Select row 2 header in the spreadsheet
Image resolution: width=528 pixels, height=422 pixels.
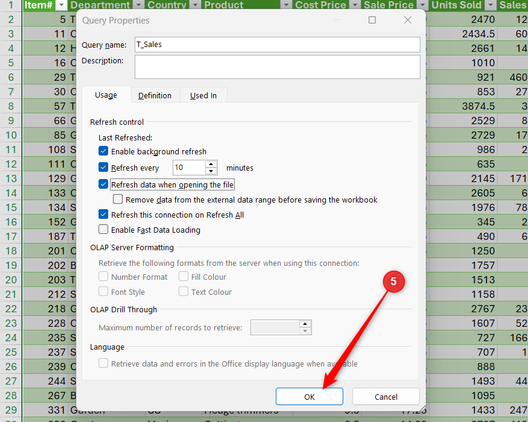[11, 20]
